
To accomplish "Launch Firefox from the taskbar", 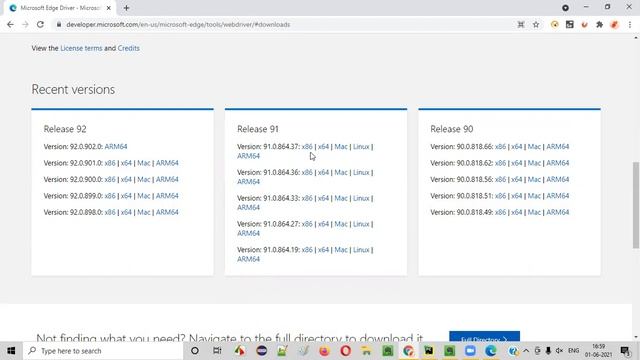I will point(324,351).
